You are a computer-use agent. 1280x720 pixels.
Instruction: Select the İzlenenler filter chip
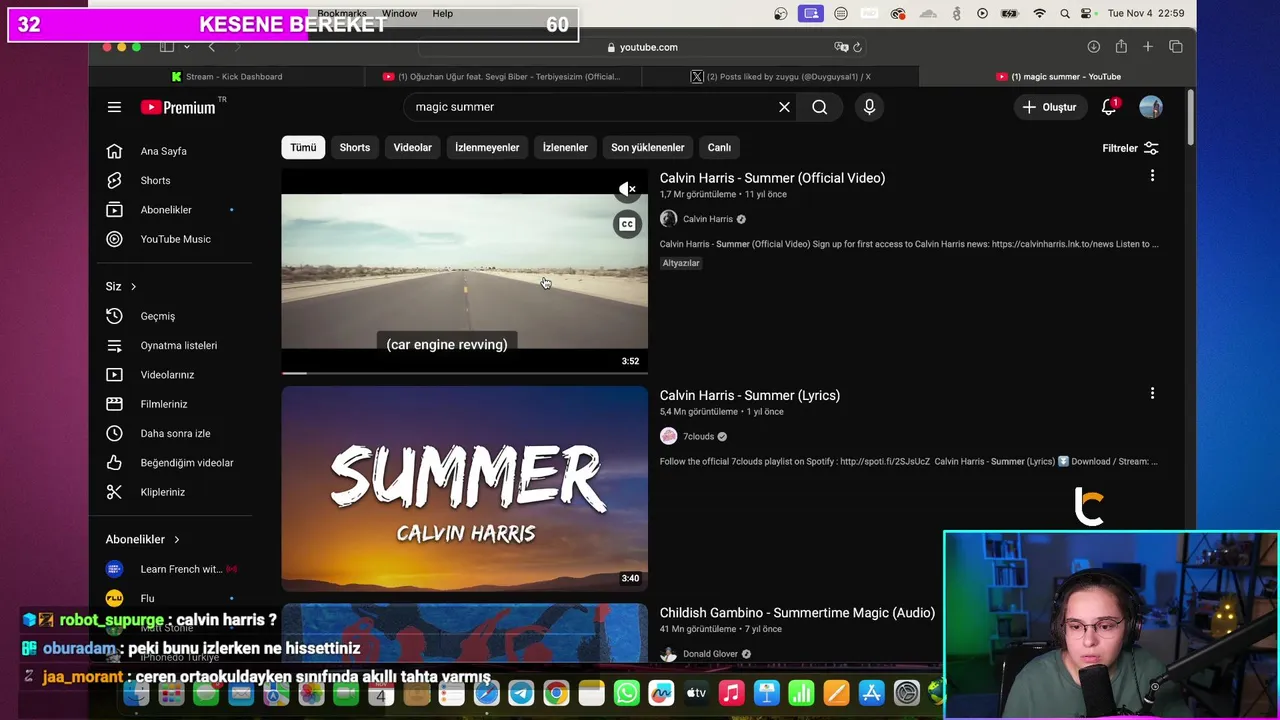[565, 148]
